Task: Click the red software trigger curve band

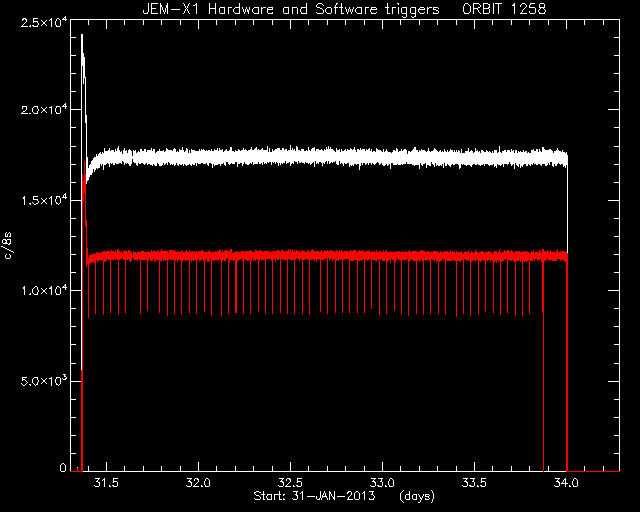Action: point(327,256)
